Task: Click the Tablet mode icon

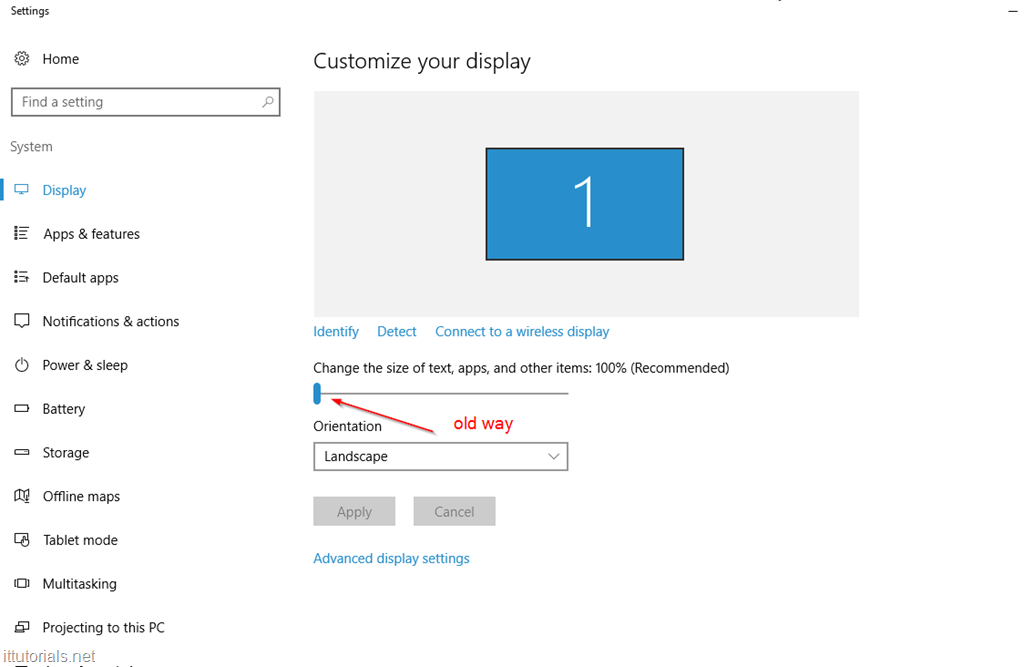Action: [x=22, y=540]
